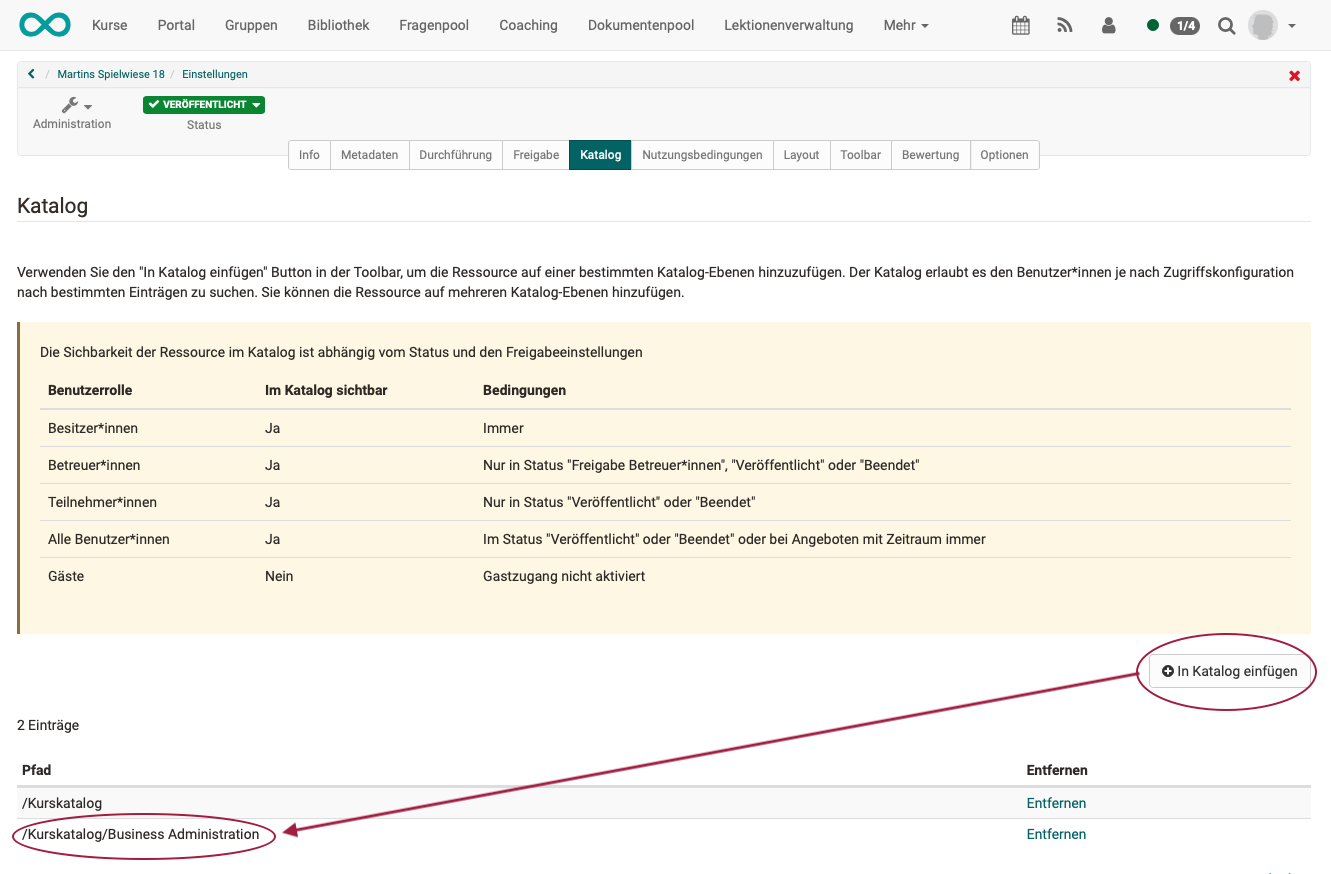Remove the Business Administration catalog entry
The image size is (1331, 874).
(x=1055, y=834)
